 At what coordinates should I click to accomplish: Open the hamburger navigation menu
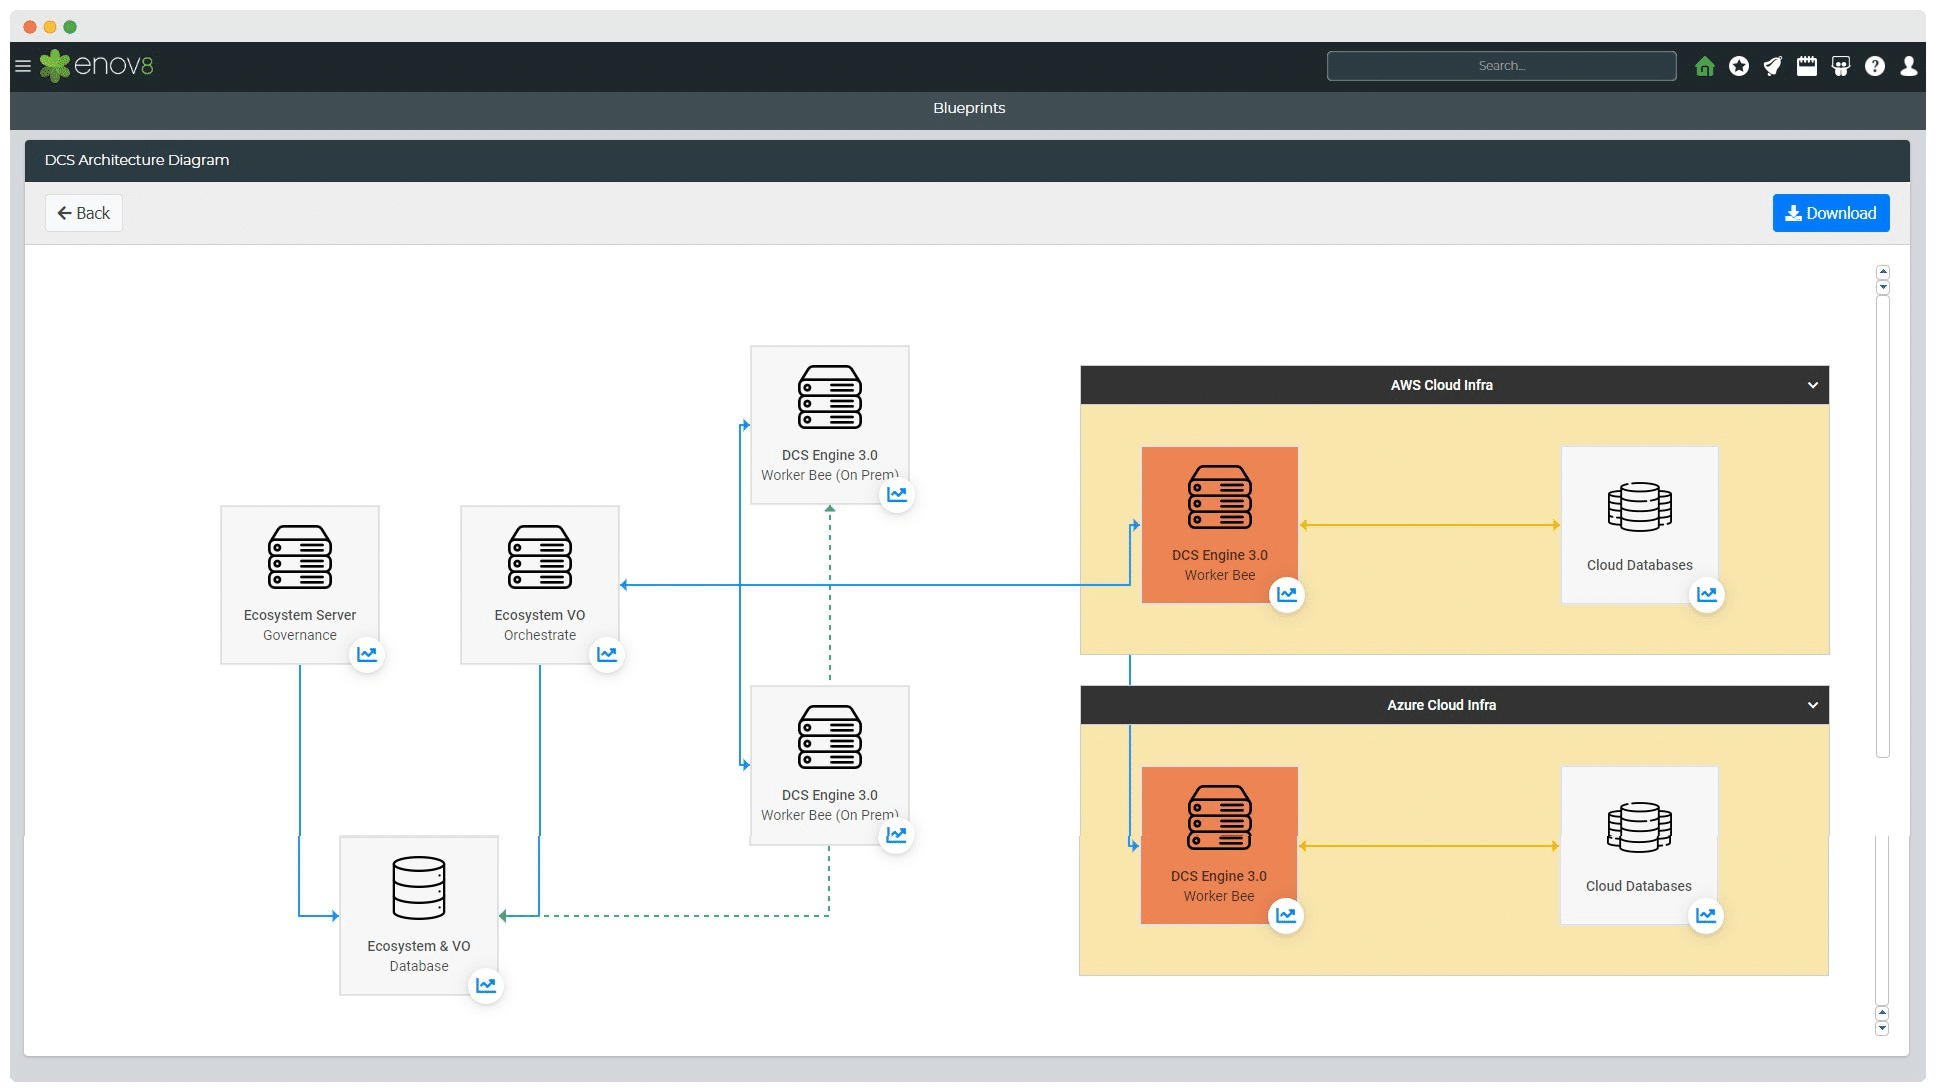[x=22, y=65]
